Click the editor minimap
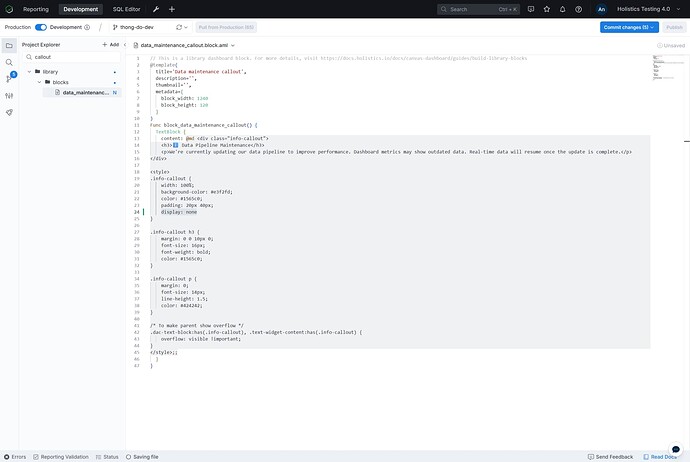 tap(668, 67)
